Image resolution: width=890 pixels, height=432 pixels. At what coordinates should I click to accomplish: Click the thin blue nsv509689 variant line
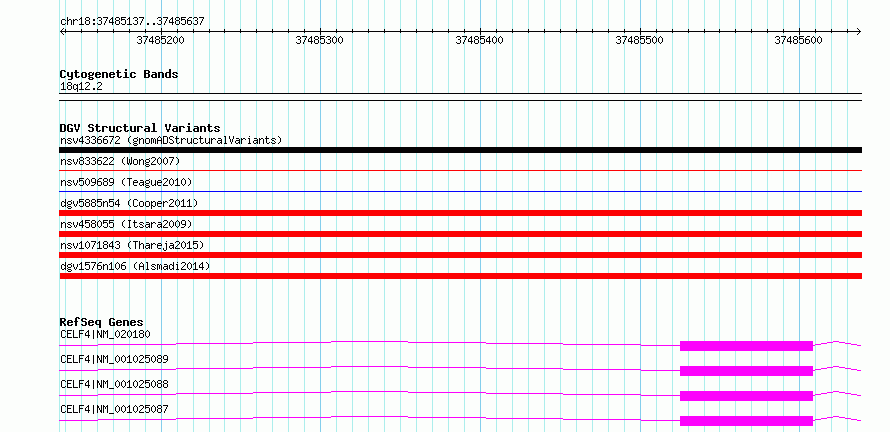(x=460, y=191)
